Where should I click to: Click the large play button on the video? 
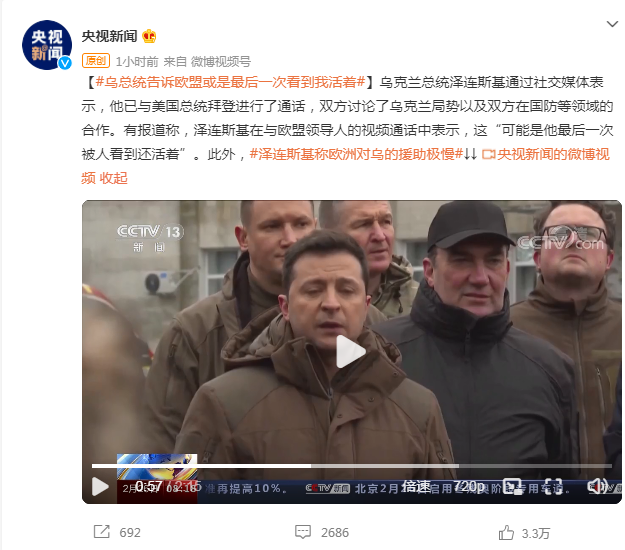350,351
